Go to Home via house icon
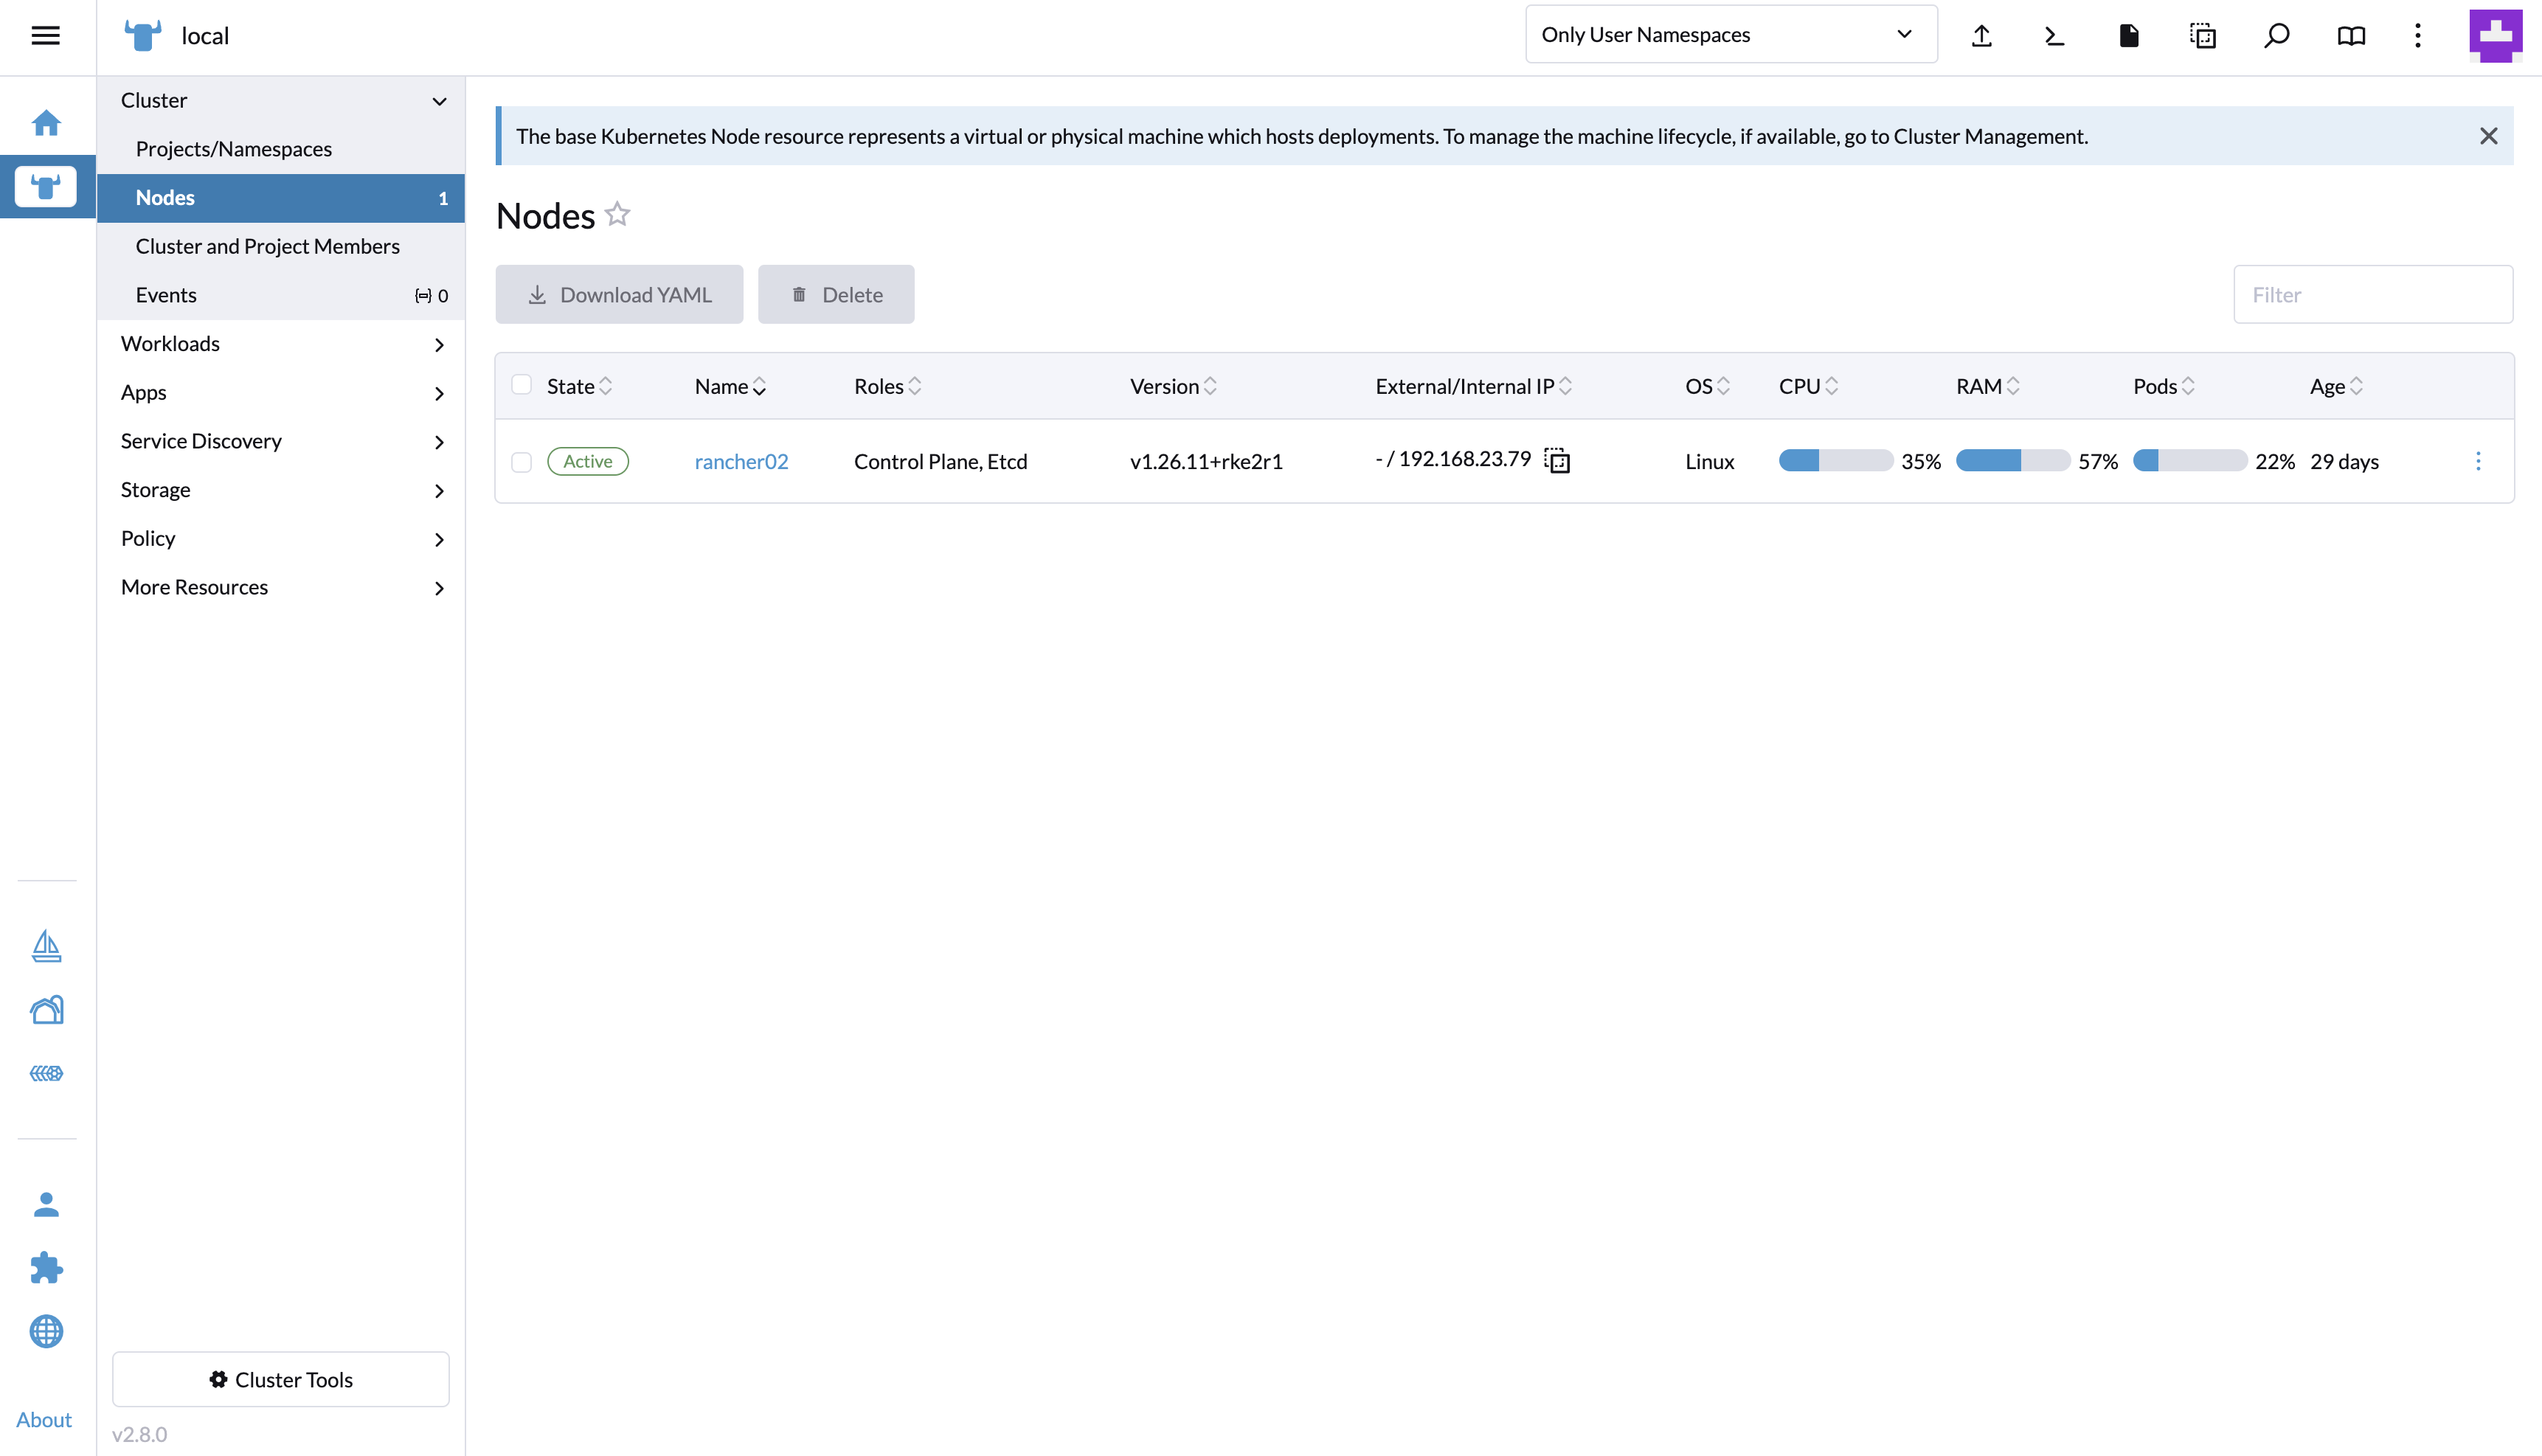This screenshot has width=2542, height=1456. tap(46, 123)
